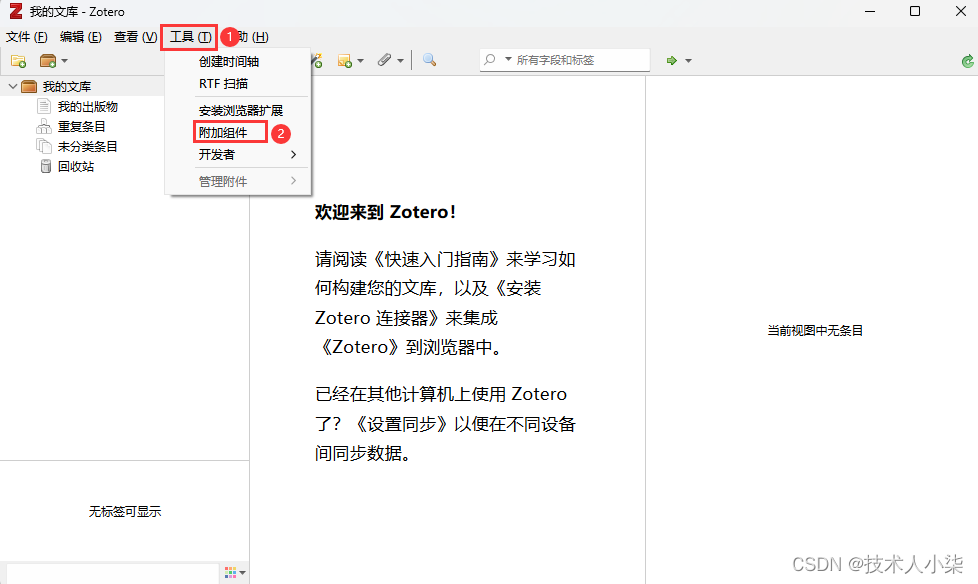This screenshot has height=584, width=978.
Task: Click the Advanced Search magnifier icon
Action: point(429,60)
